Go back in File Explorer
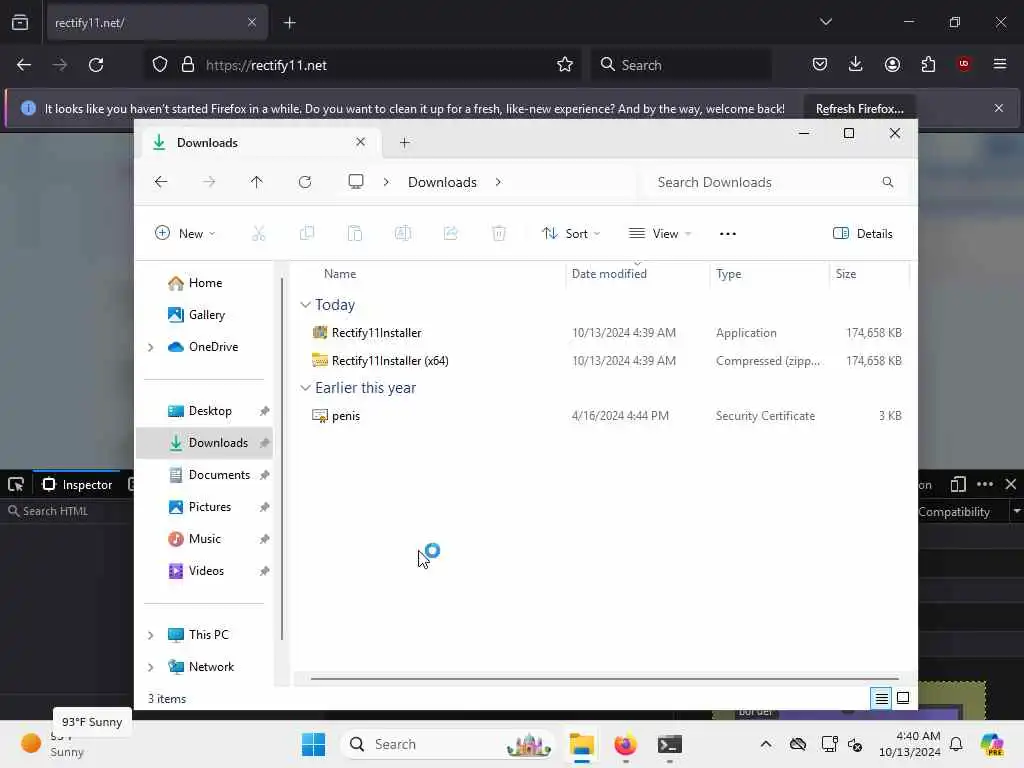Viewport: 1024px width, 768px height. [161, 182]
